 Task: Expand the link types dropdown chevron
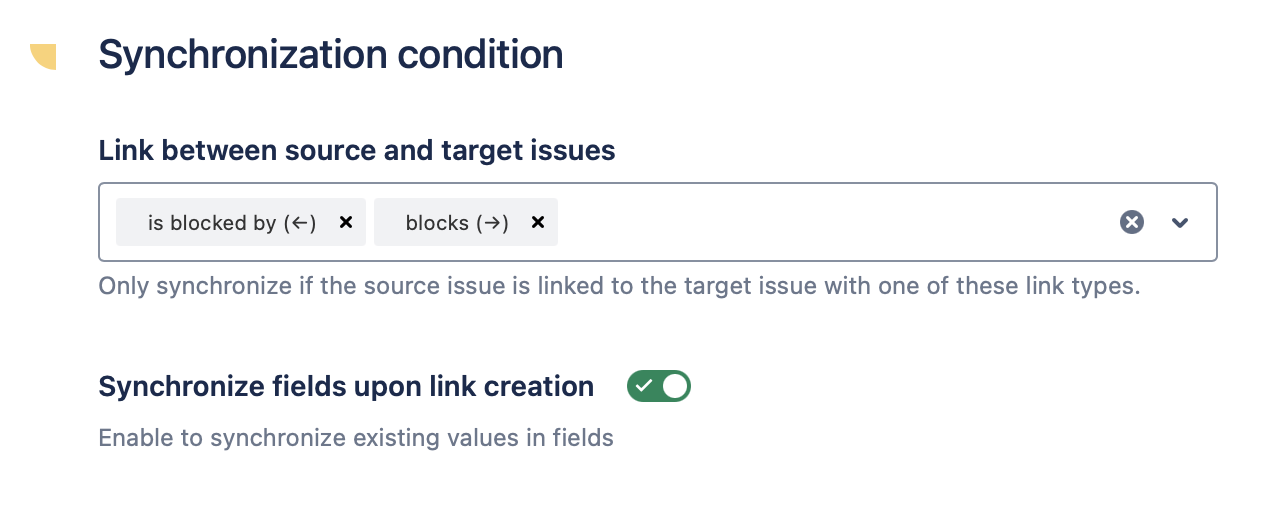pos(1180,222)
